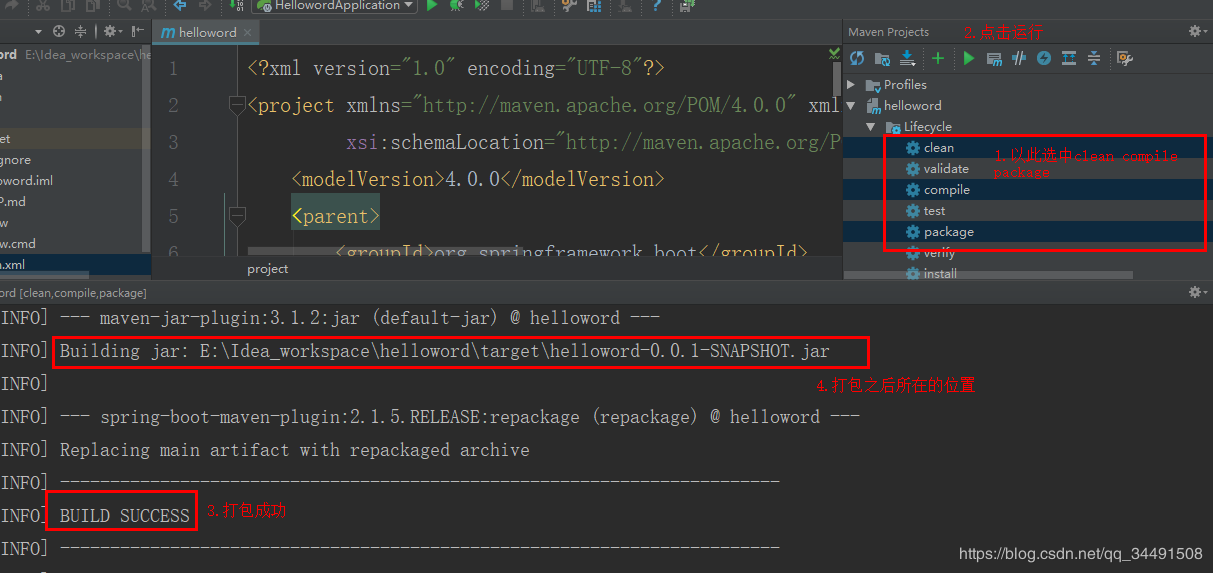Open HellowordApplication run configuration dropdown

coord(335,6)
